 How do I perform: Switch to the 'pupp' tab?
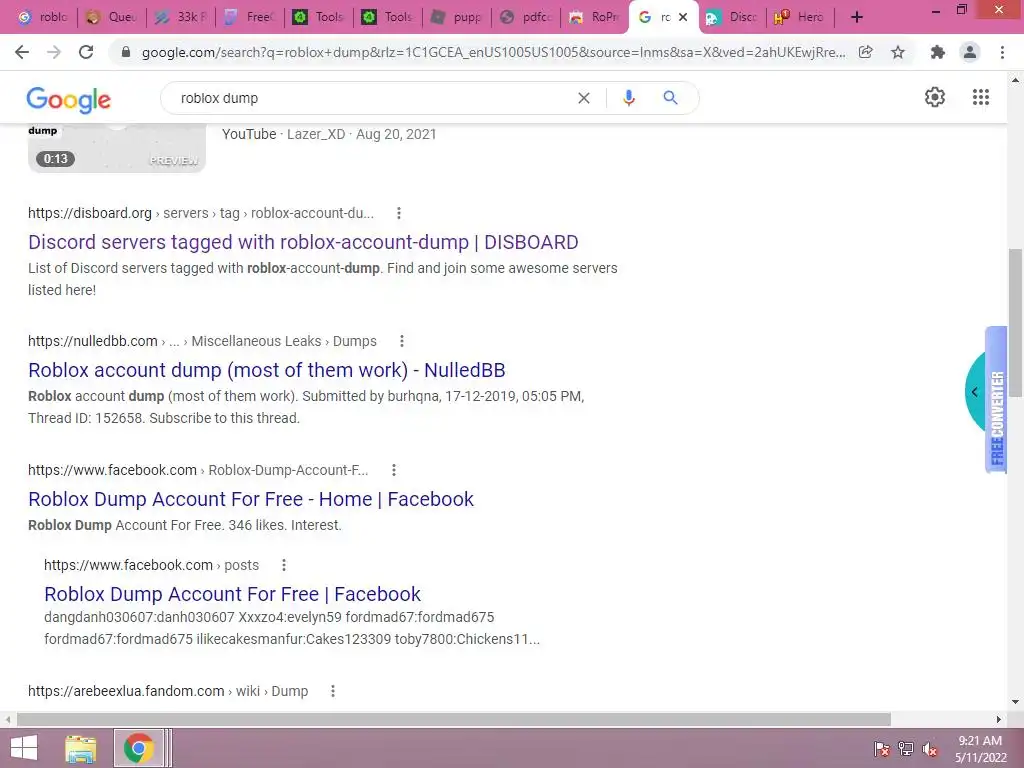click(457, 17)
